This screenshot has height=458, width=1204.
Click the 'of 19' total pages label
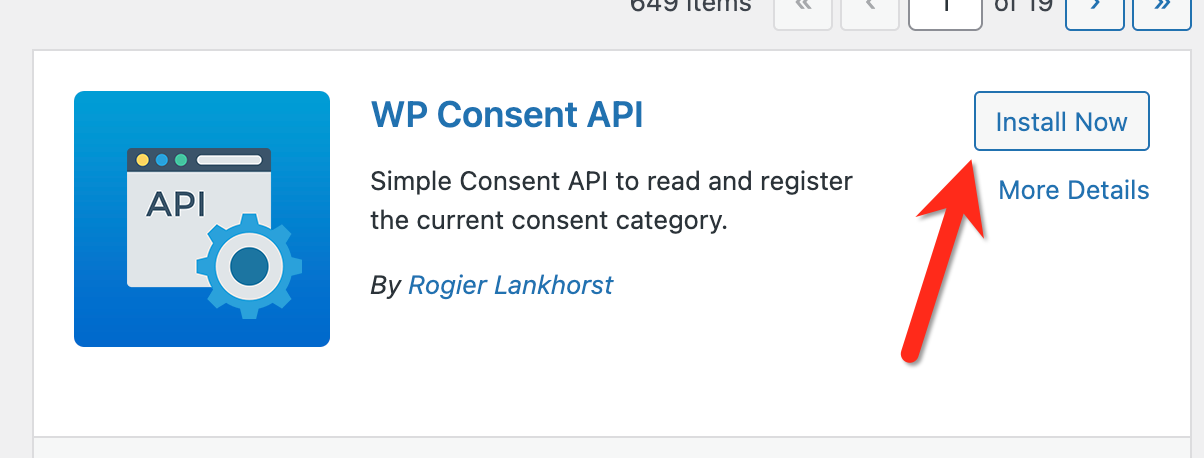[x=1024, y=6]
